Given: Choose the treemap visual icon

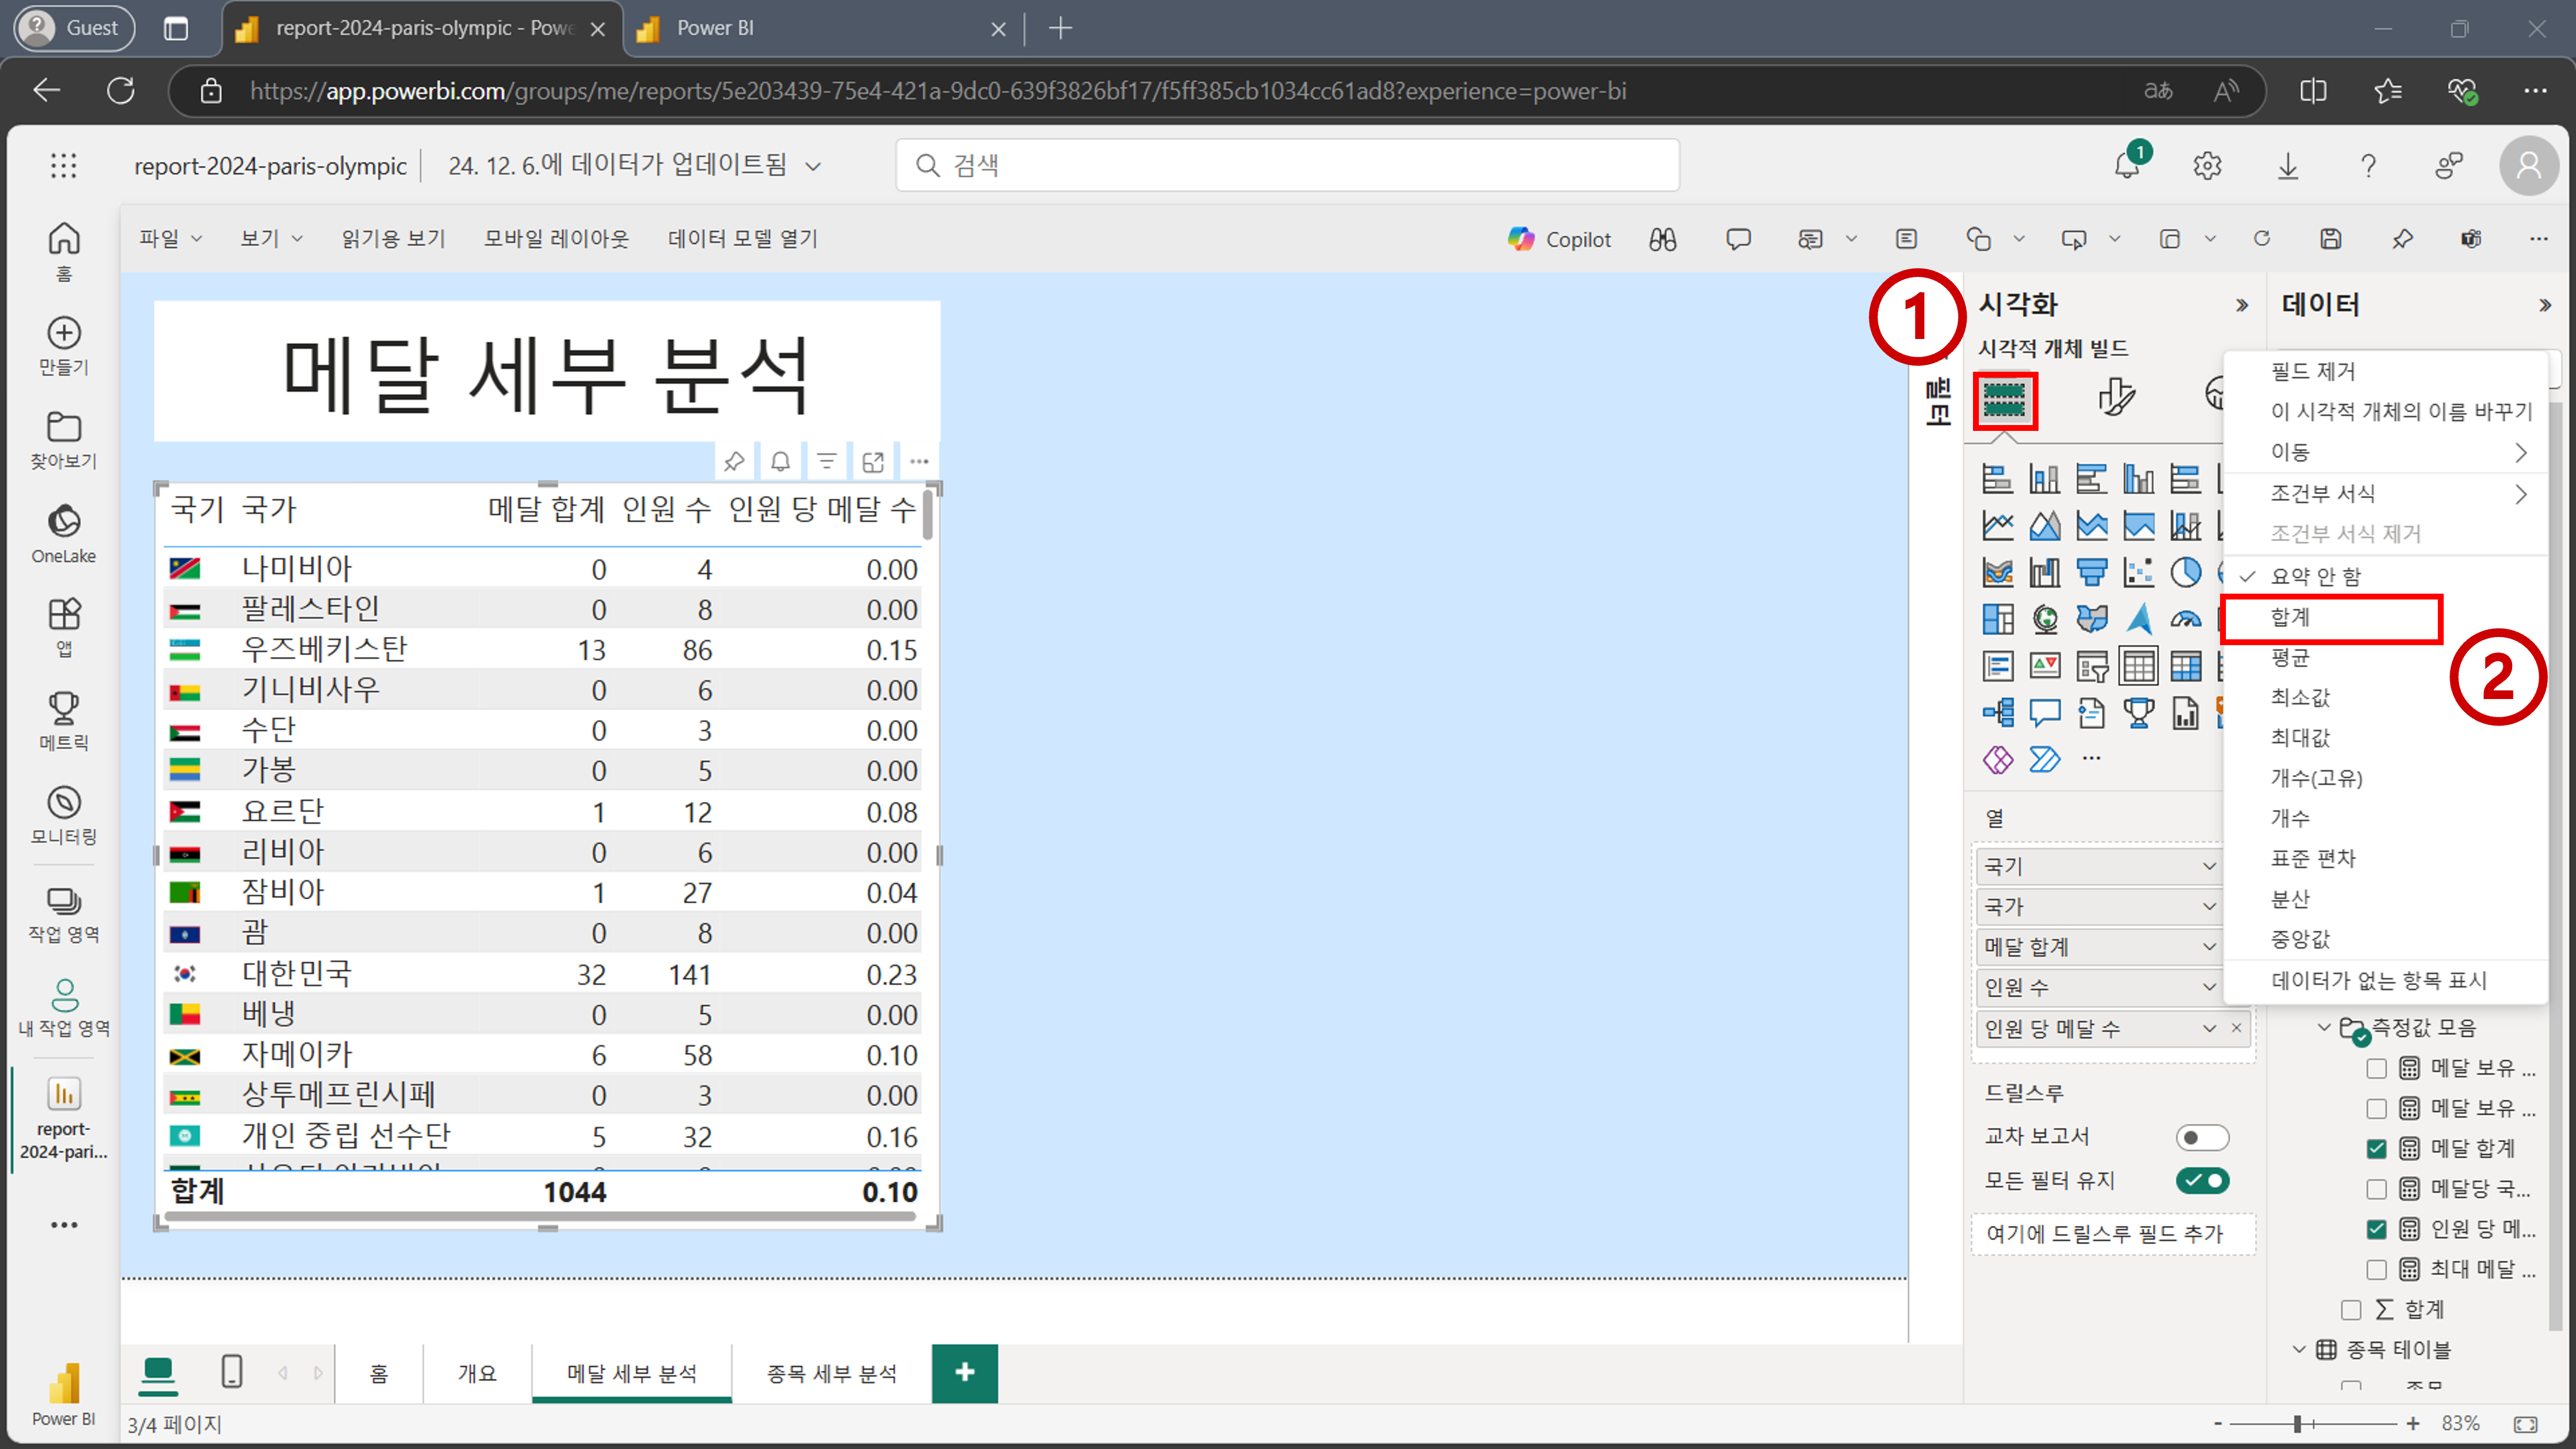Looking at the screenshot, I should pos(1997,619).
